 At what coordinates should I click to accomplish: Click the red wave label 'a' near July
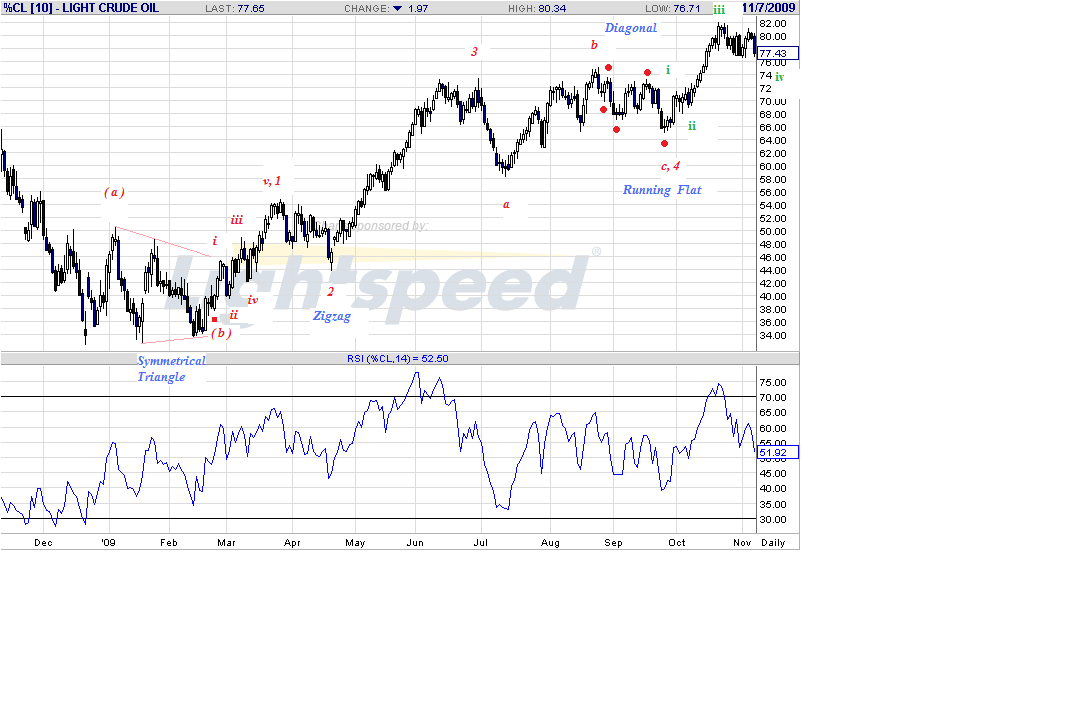coord(506,204)
